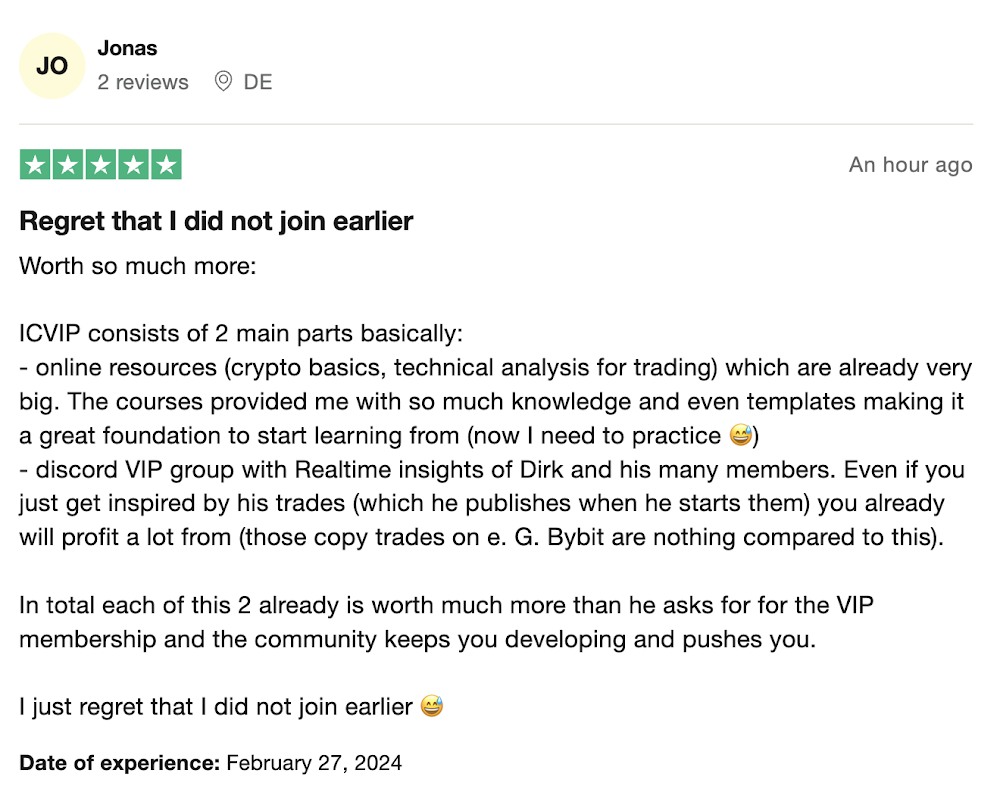This screenshot has height=786, width=1000.
Task: Click the "2 reviews" count
Action: tap(143, 82)
